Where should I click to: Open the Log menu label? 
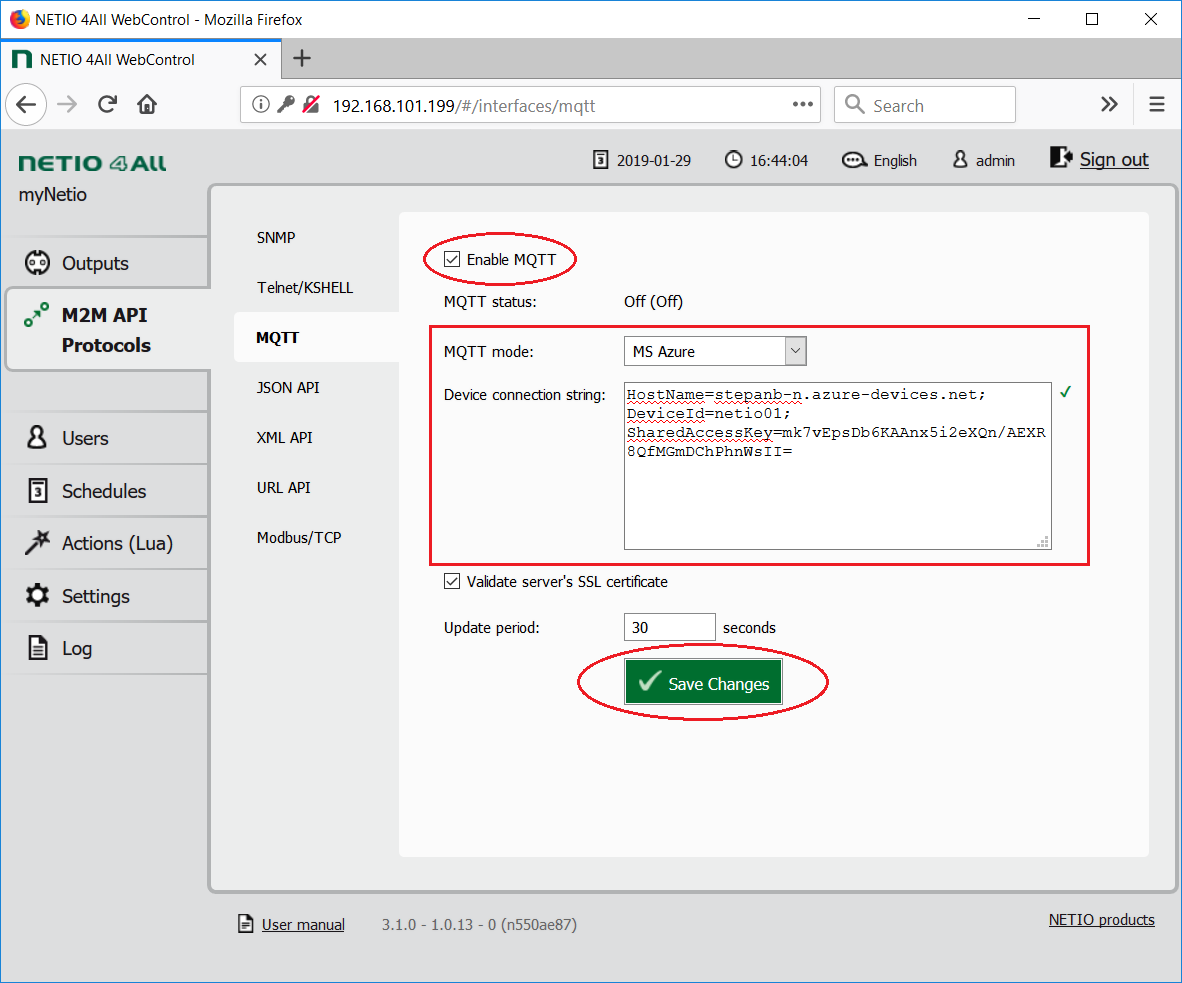coord(77,648)
